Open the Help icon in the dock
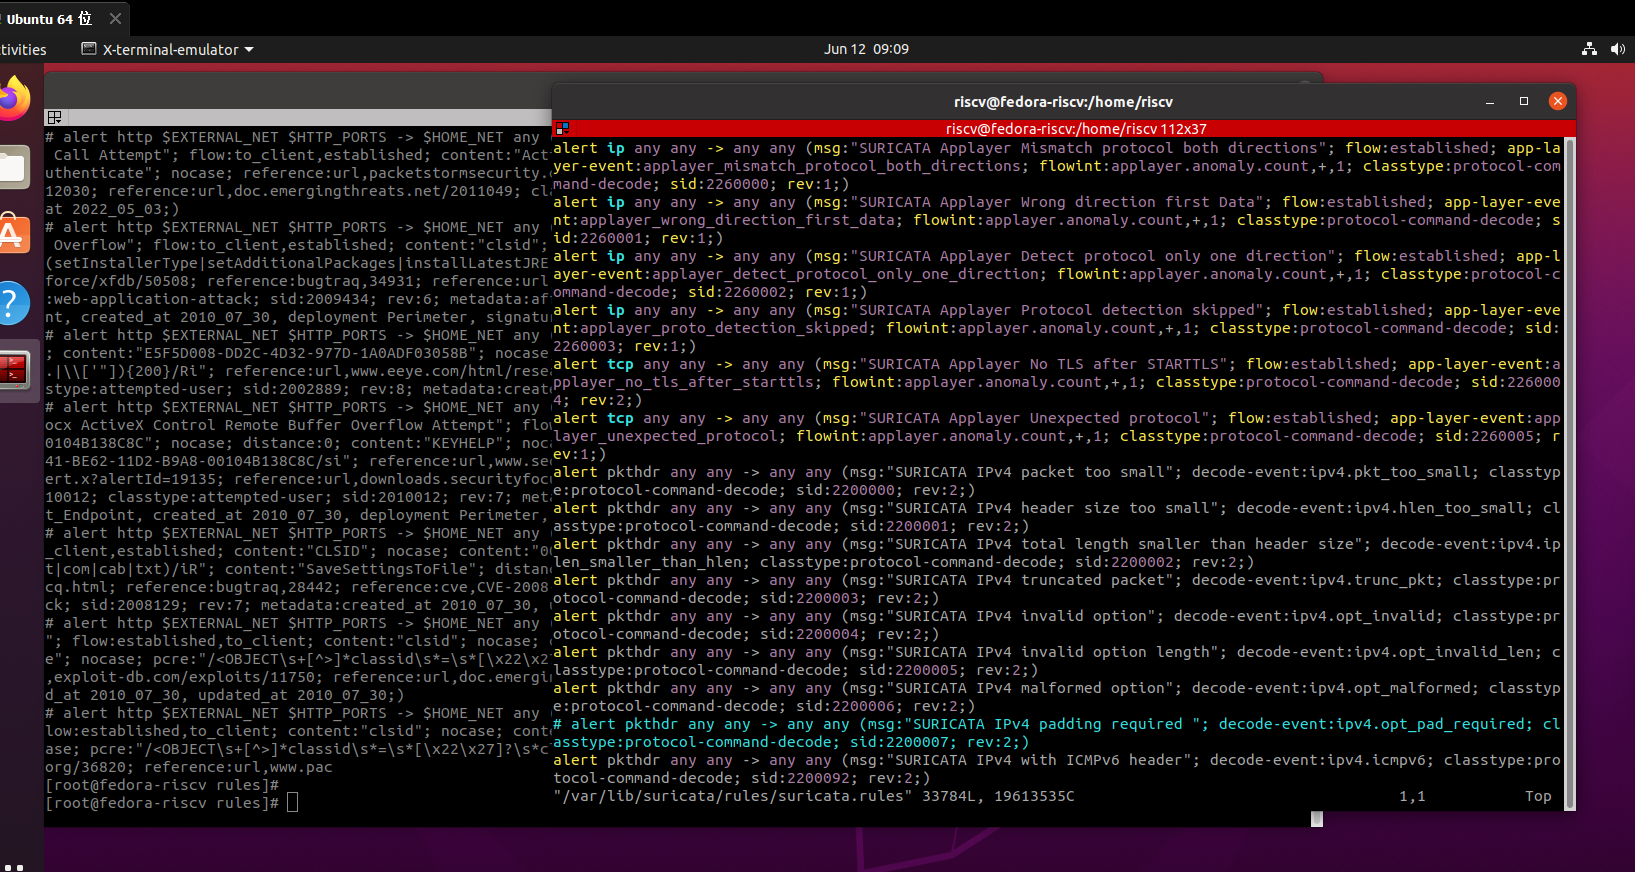 pyautogui.click(x=12, y=302)
